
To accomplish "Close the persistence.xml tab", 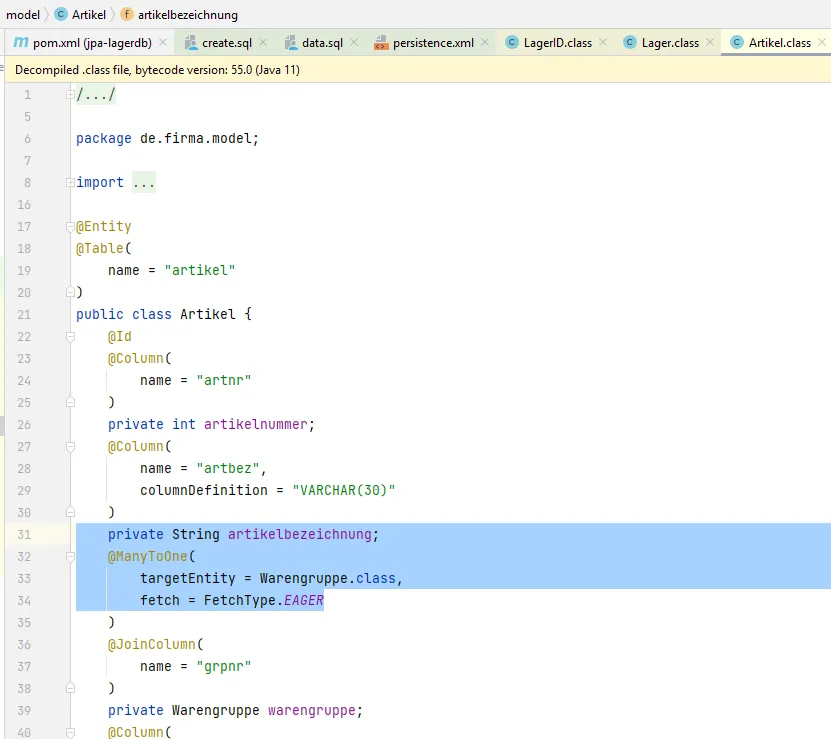I will (x=485, y=42).
